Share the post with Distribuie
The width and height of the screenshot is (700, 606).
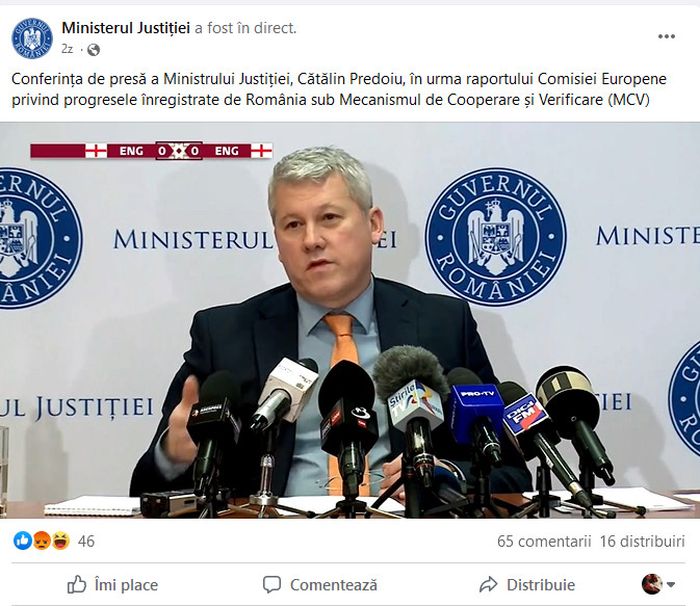527,584
